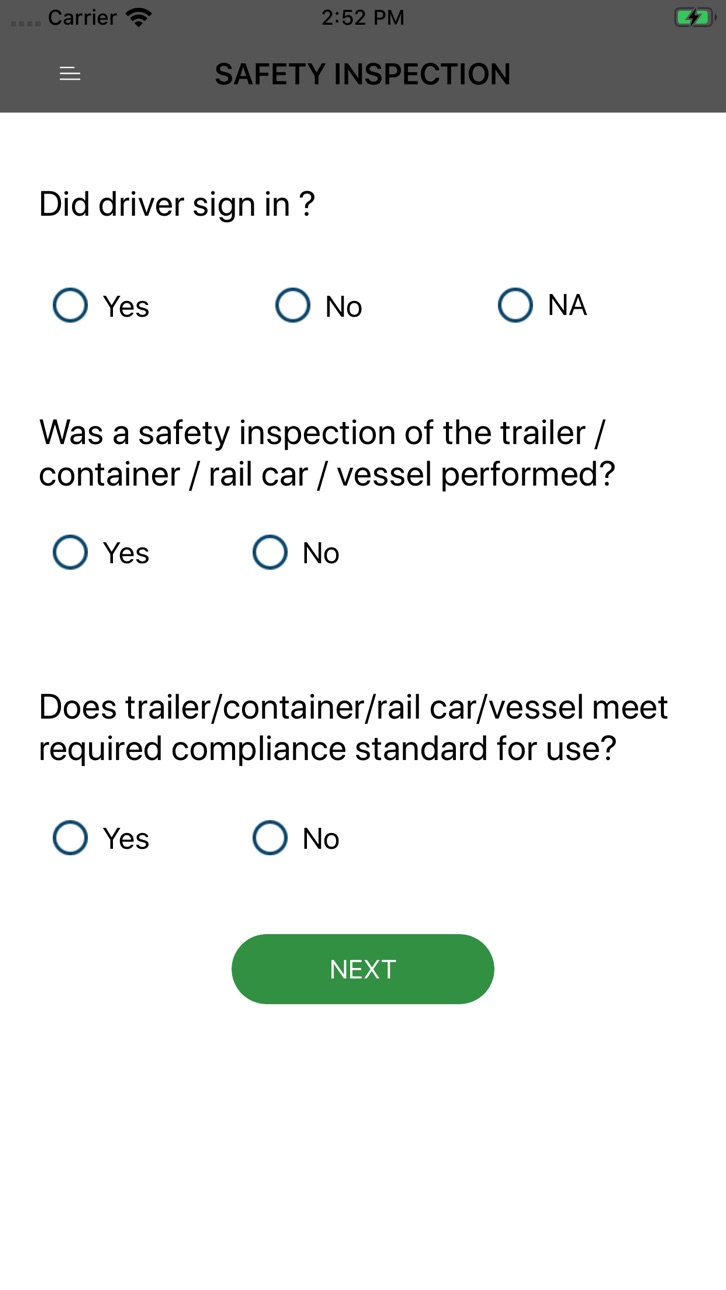
Task: Tap the 2:52 PM clock
Action: click(x=363, y=17)
